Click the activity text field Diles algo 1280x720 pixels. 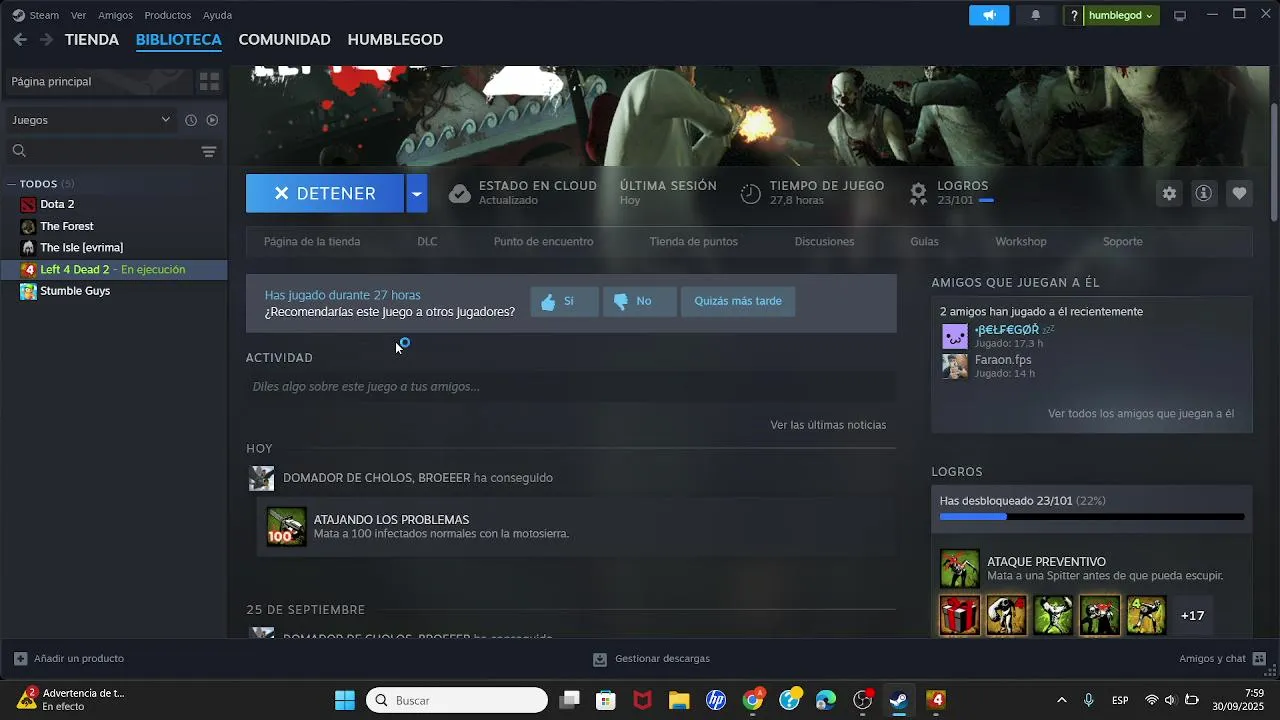pos(571,387)
